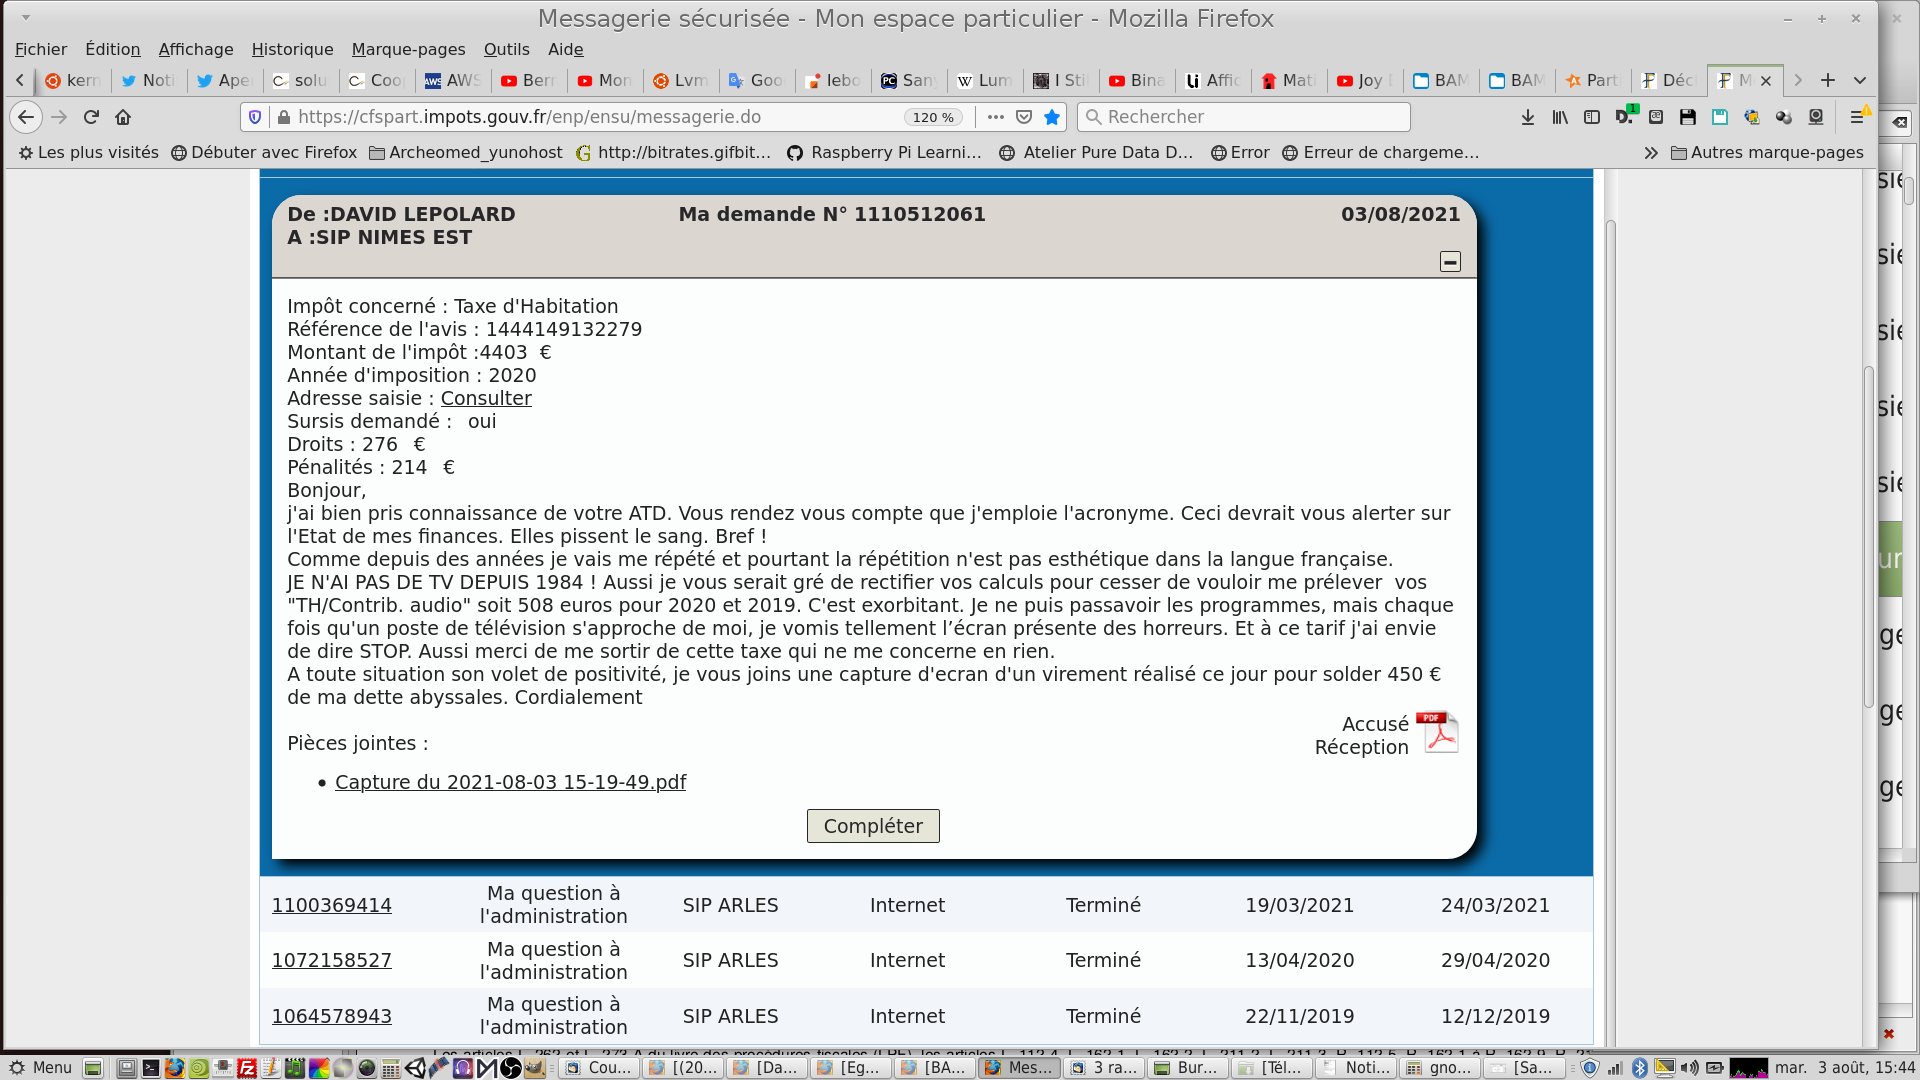Click in the Rechercher search field
The height and width of the screenshot is (1080, 1920).
click(x=1250, y=117)
